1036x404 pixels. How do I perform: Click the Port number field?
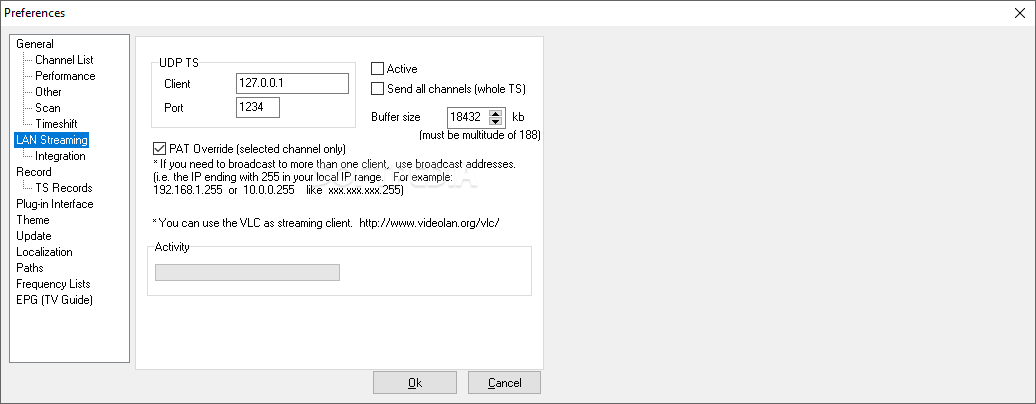click(258, 107)
